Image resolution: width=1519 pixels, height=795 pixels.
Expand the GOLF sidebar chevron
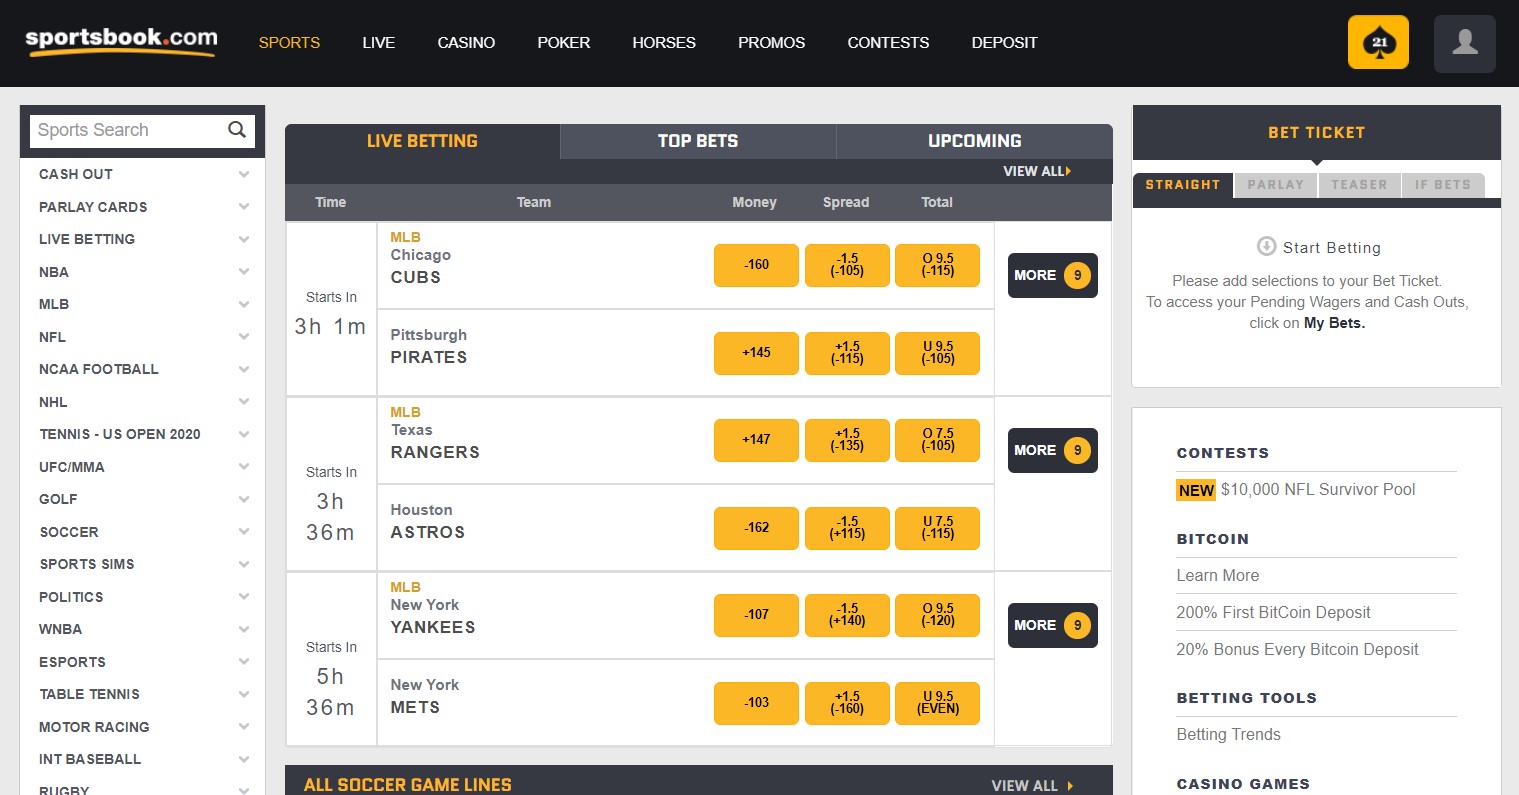[244, 499]
